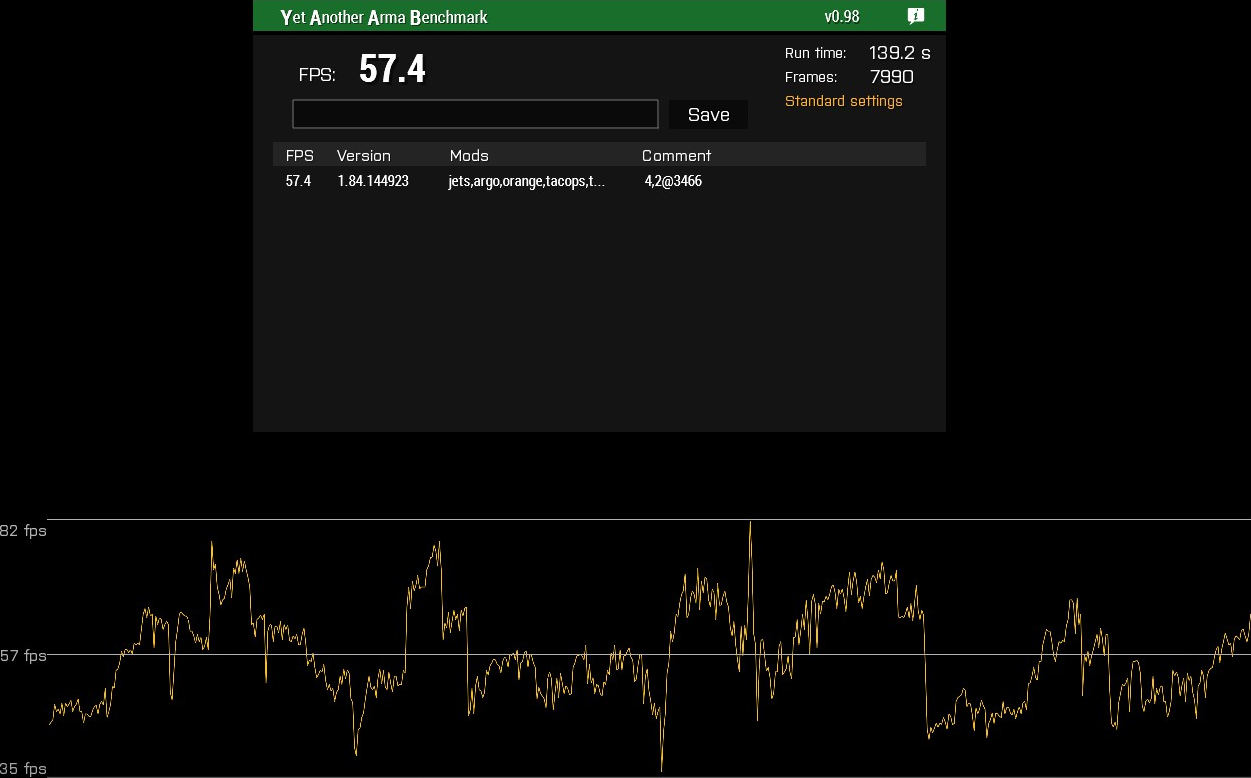Click the mods list jets,argo,orange,tacops
The image size is (1251, 778).
(x=526, y=181)
